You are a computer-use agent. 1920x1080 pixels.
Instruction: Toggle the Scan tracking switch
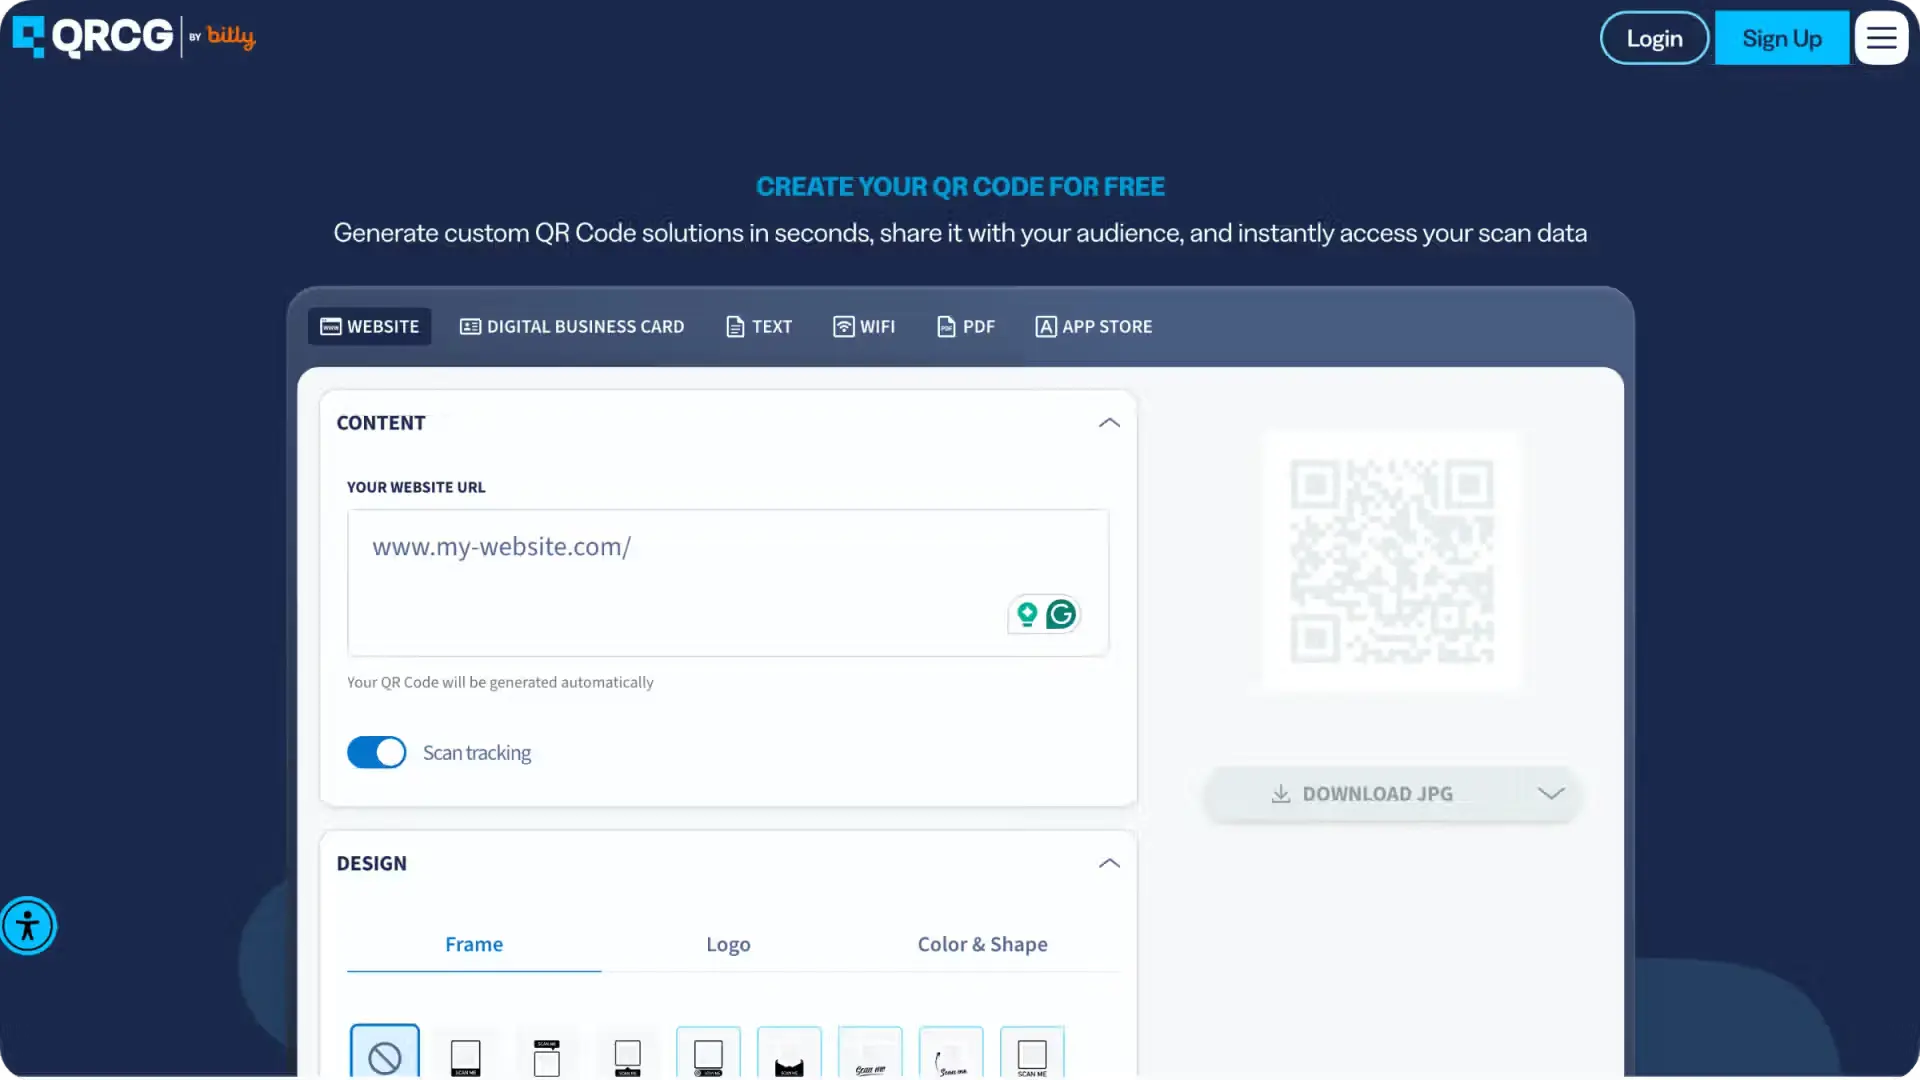coord(376,752)
